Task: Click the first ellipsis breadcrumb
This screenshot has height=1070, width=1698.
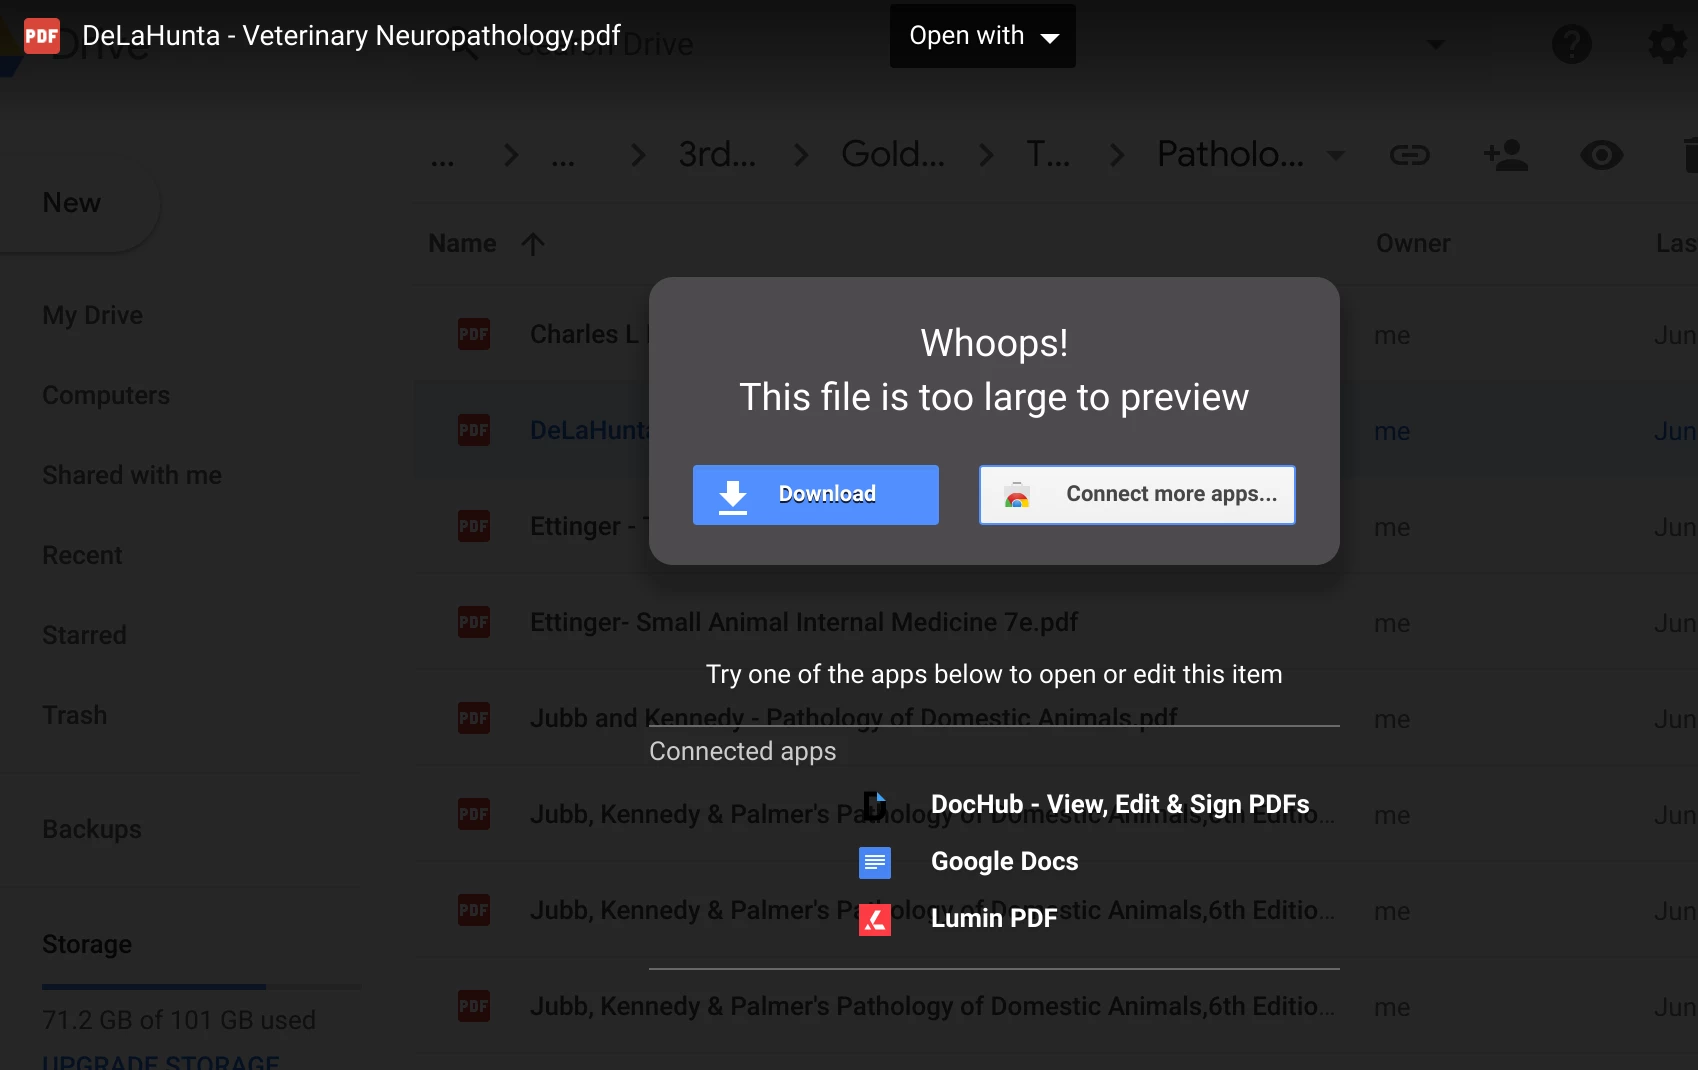Action: pyautogui.click(x=442, y=159)
